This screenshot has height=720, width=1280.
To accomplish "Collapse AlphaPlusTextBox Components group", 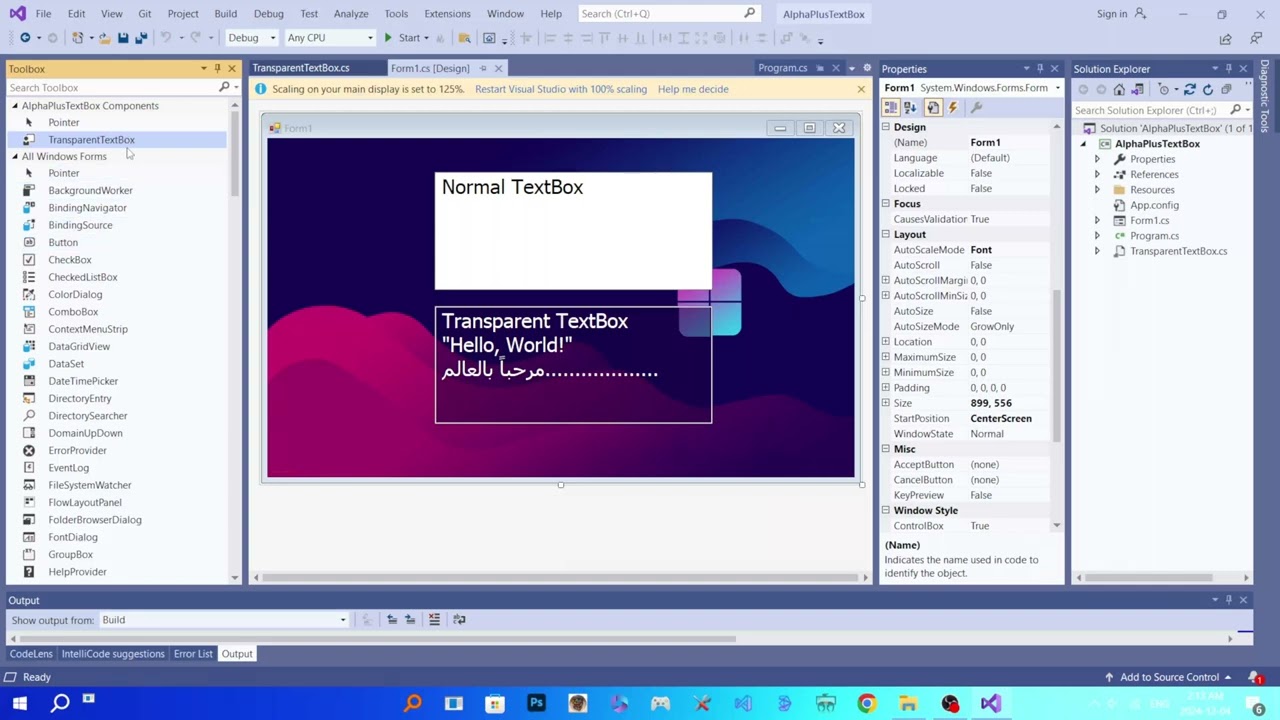I will pos(15,106).
